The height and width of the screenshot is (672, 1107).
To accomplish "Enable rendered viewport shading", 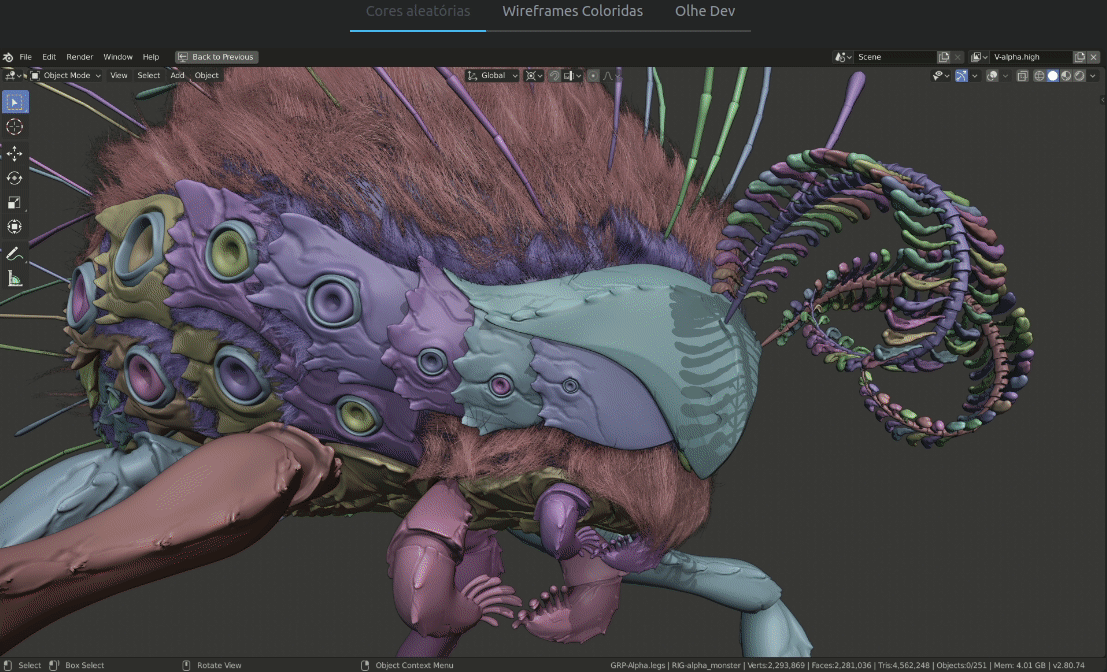I will [x=1078, y=75].
